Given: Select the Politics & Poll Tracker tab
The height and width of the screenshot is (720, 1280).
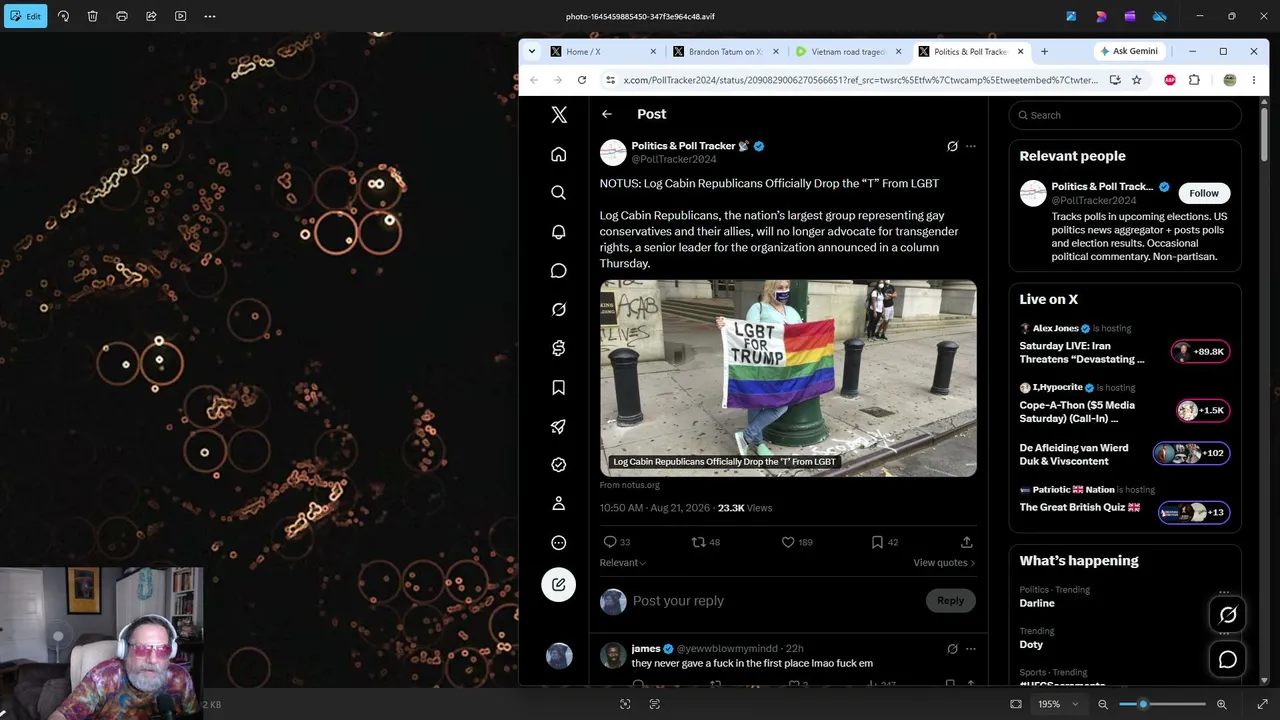Looking at the screenshot, I should tap(970, 52).
